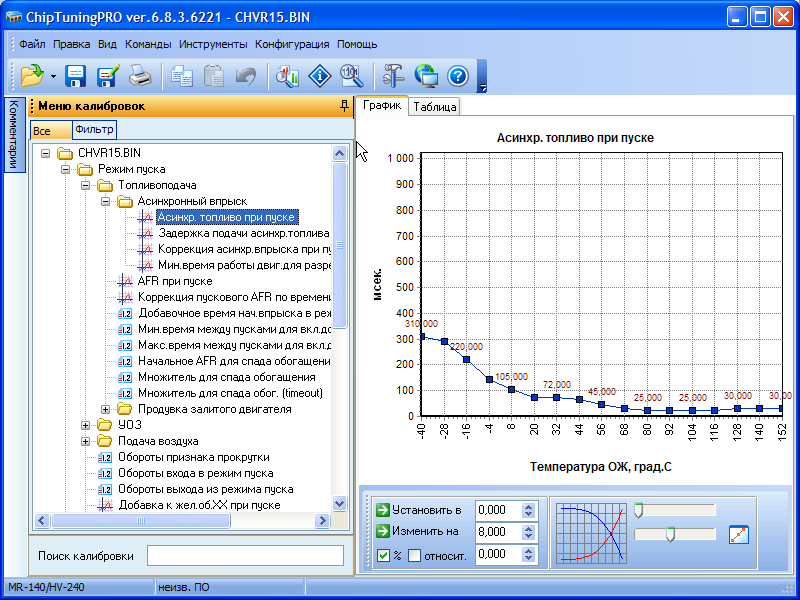Save the firmware with the floppy disk icon

click(76, 75)
